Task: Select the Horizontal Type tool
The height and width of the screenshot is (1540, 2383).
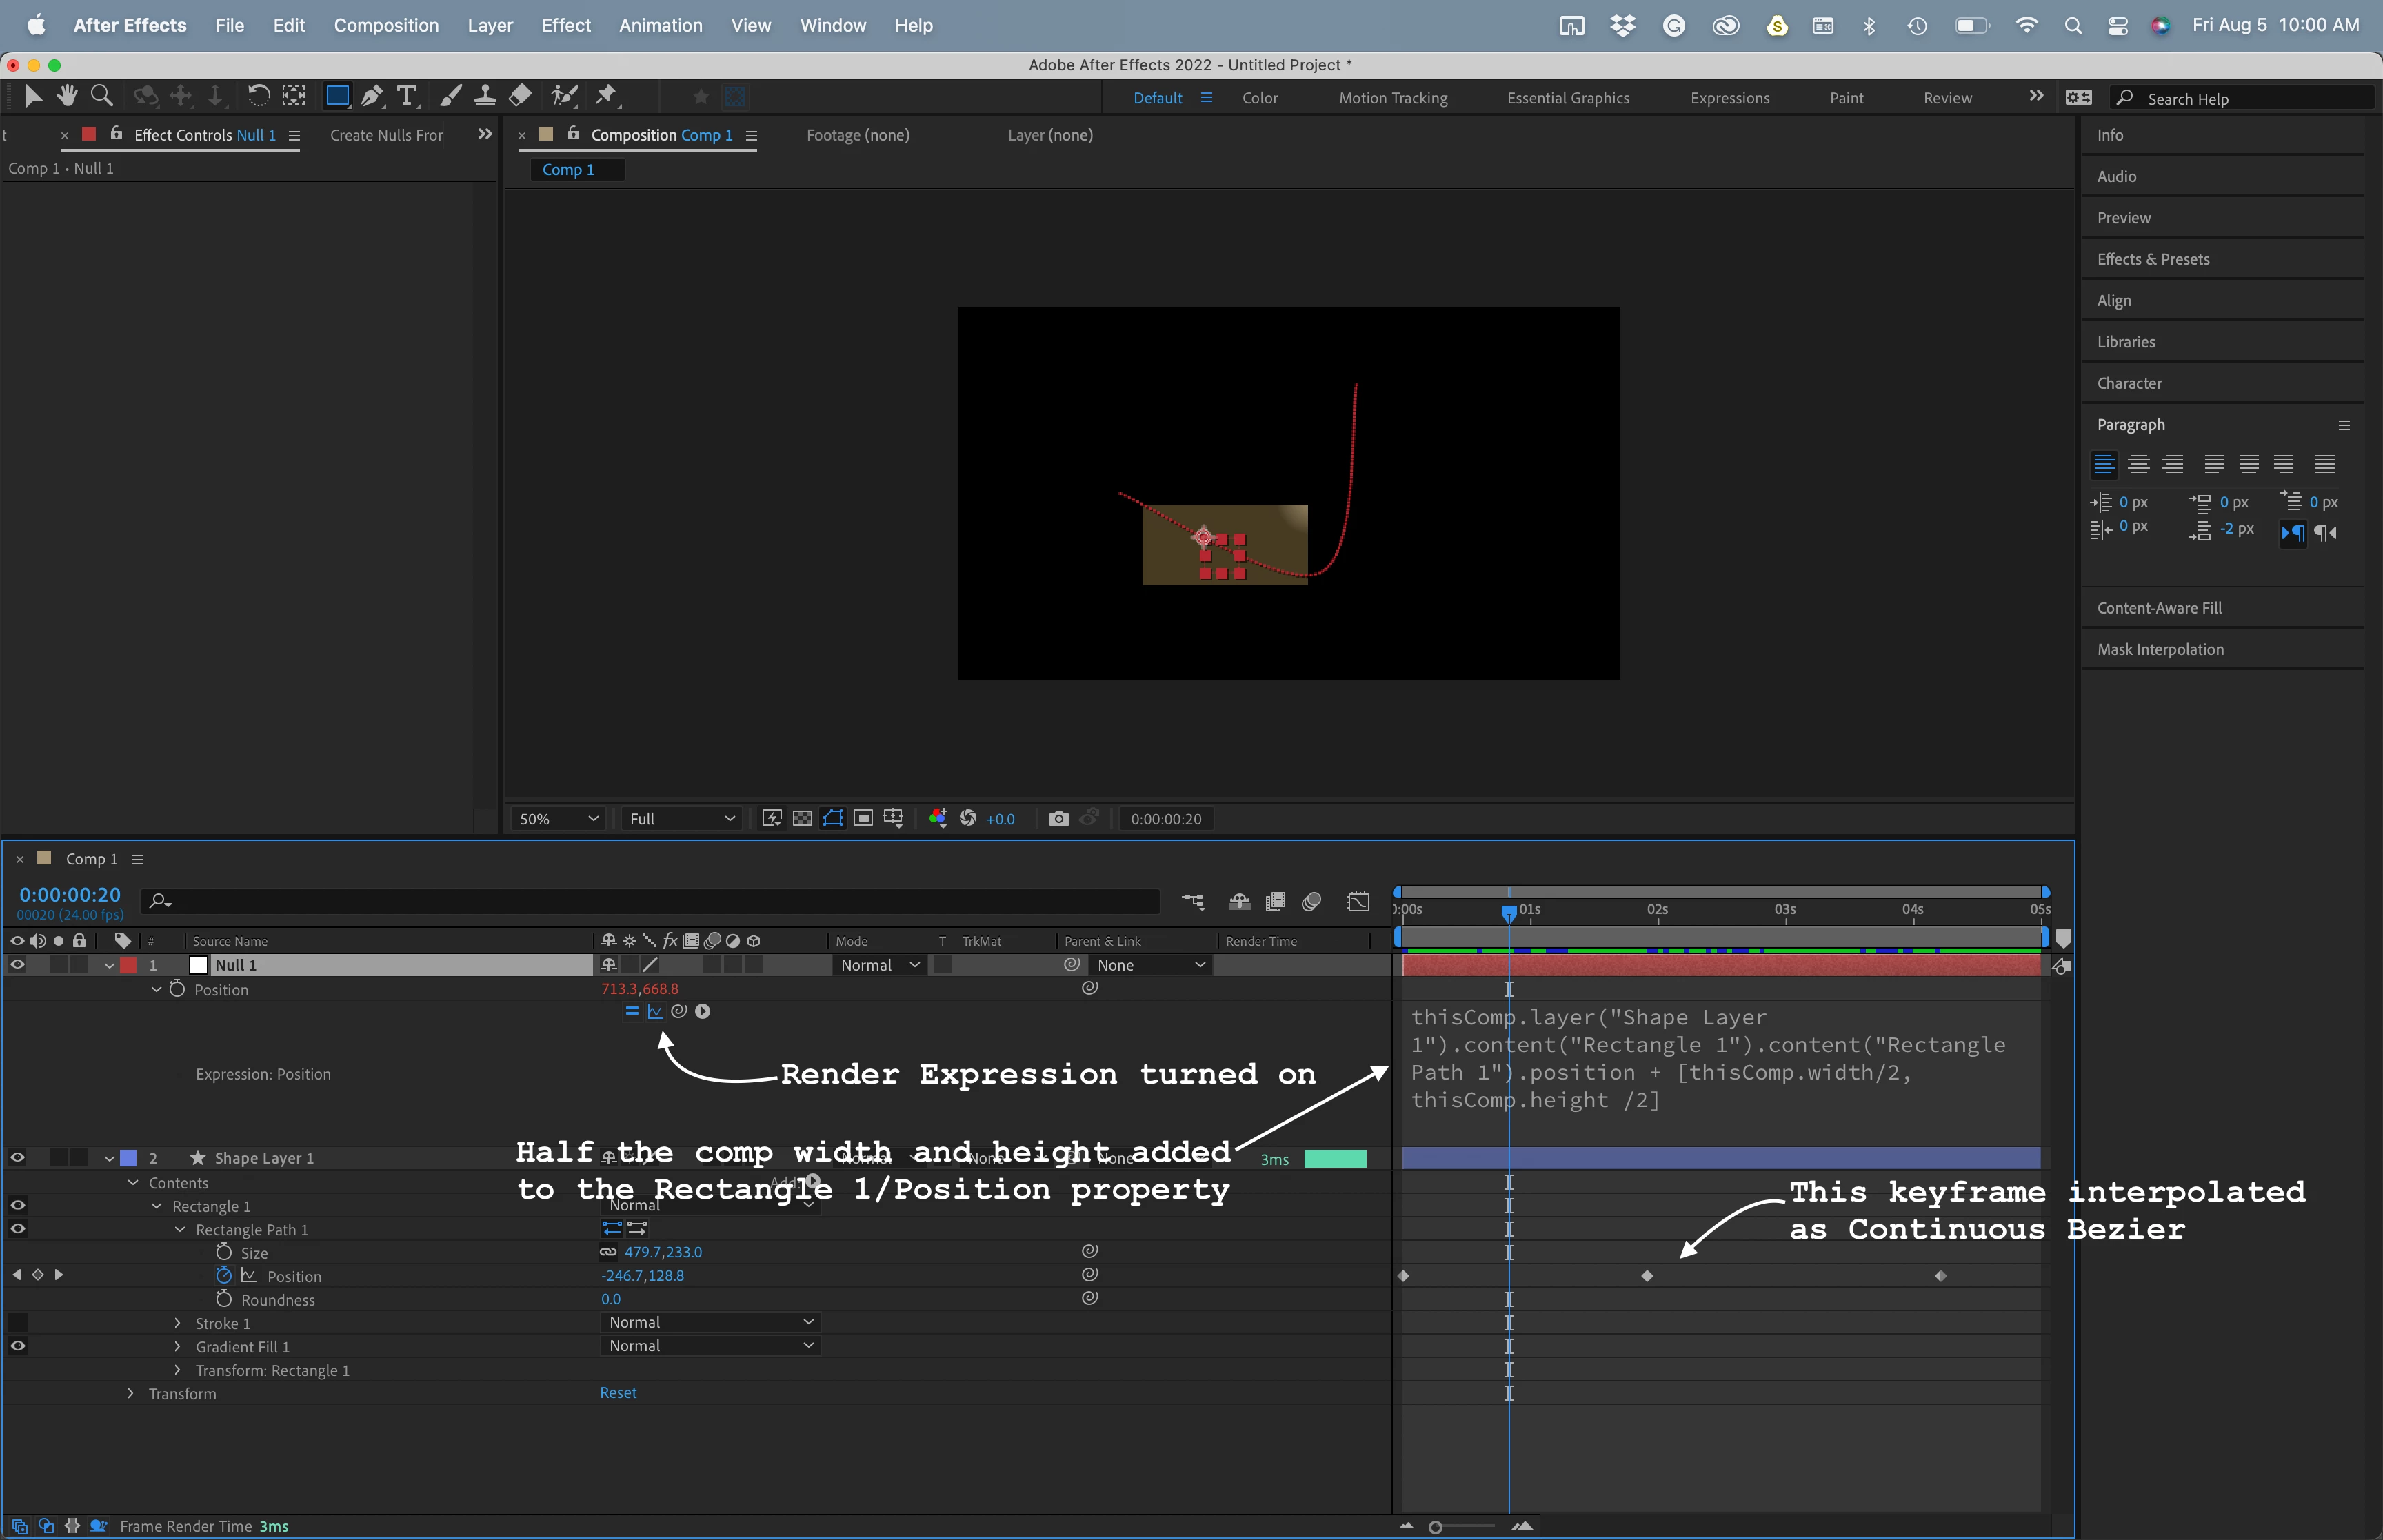Action: (x=406, y=96)
